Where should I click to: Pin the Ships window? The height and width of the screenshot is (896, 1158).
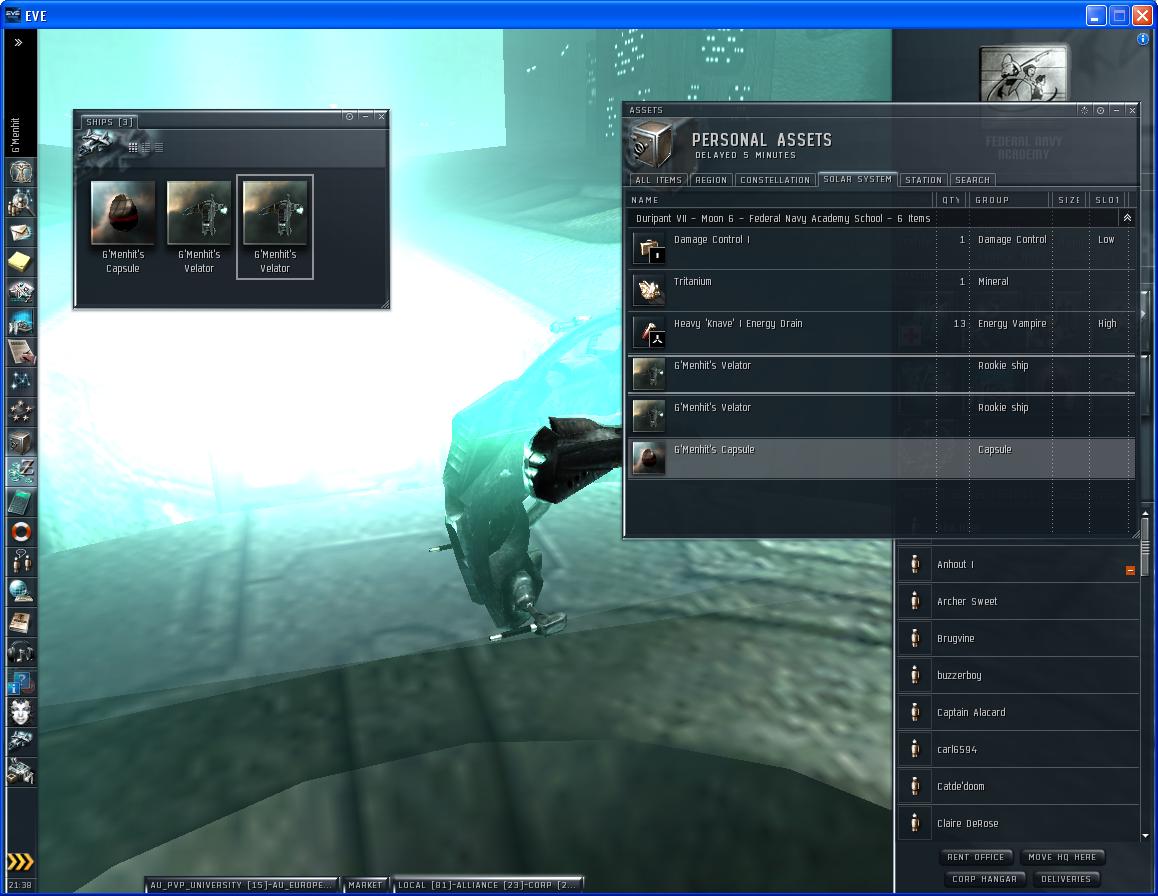[349, 117]
